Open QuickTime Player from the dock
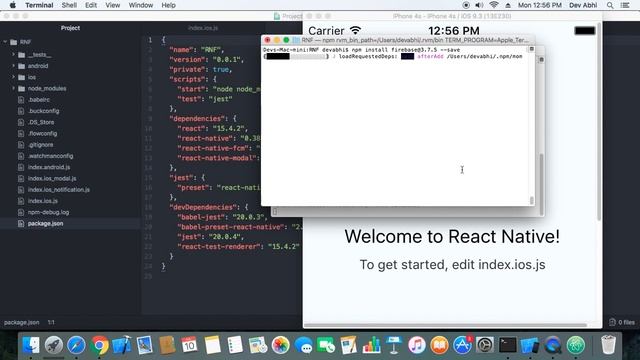640x360 pixels. click(553, 345)
